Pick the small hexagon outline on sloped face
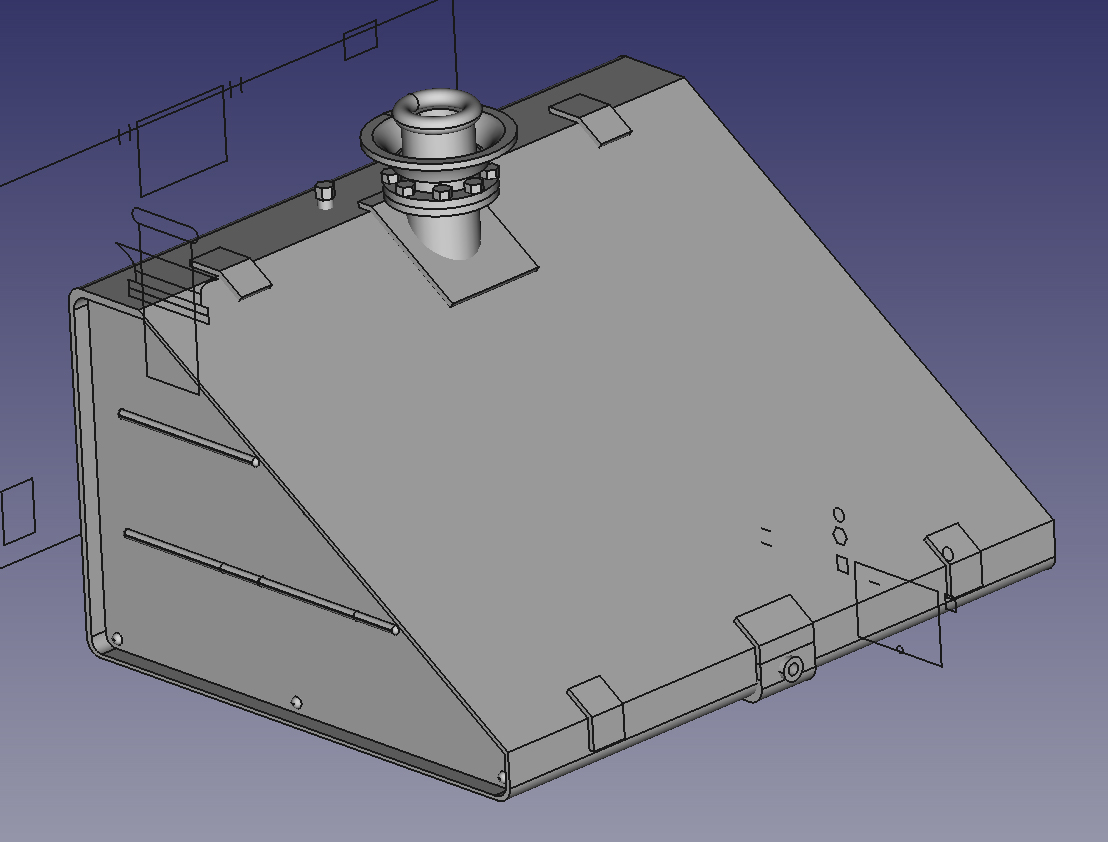 [x=840, y=536]
